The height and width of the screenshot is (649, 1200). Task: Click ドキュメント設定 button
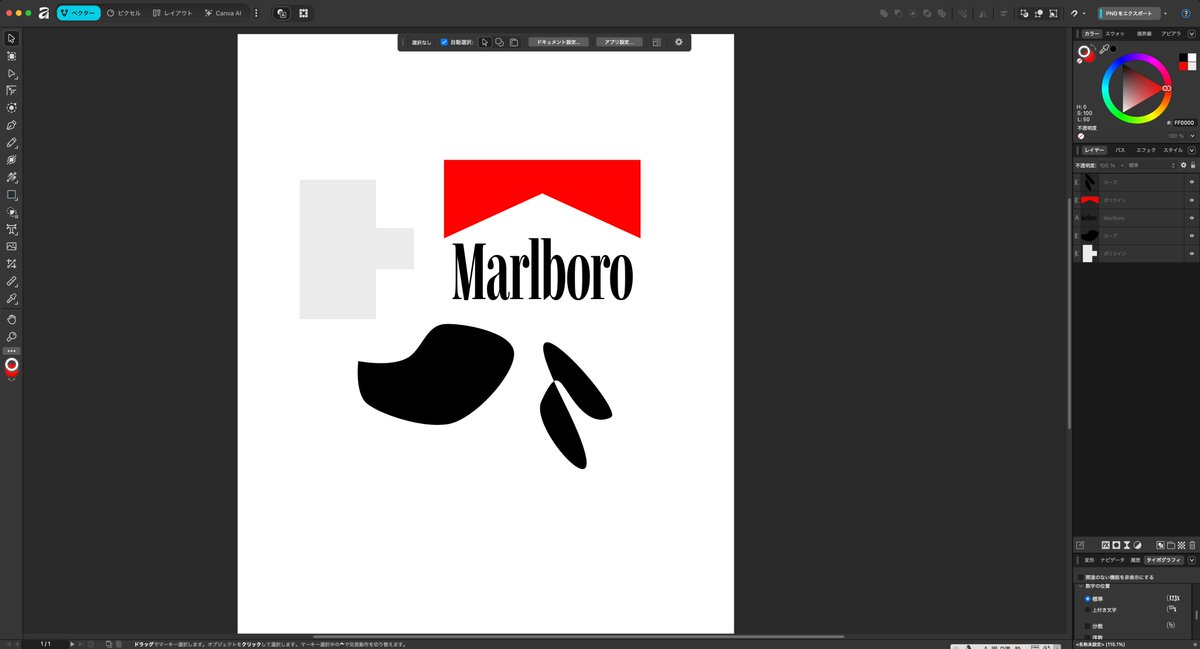(558, 42)
